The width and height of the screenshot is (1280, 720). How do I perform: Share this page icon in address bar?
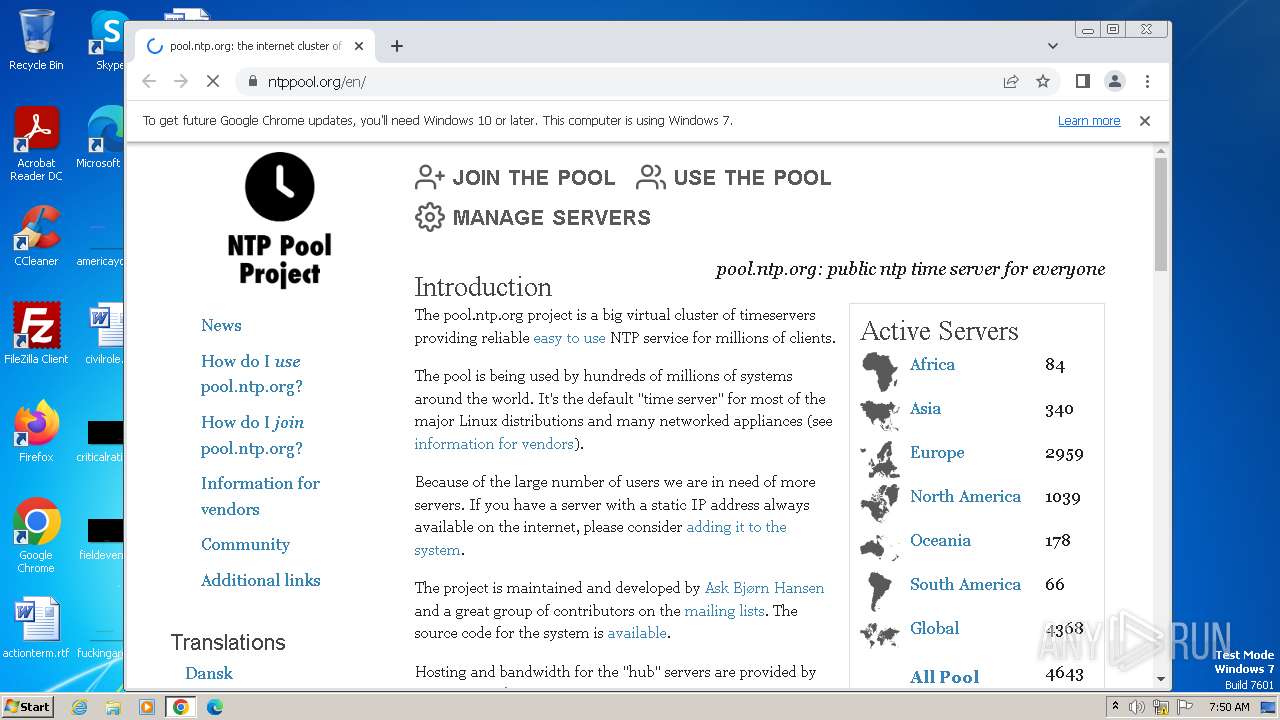coord(1011,81)
